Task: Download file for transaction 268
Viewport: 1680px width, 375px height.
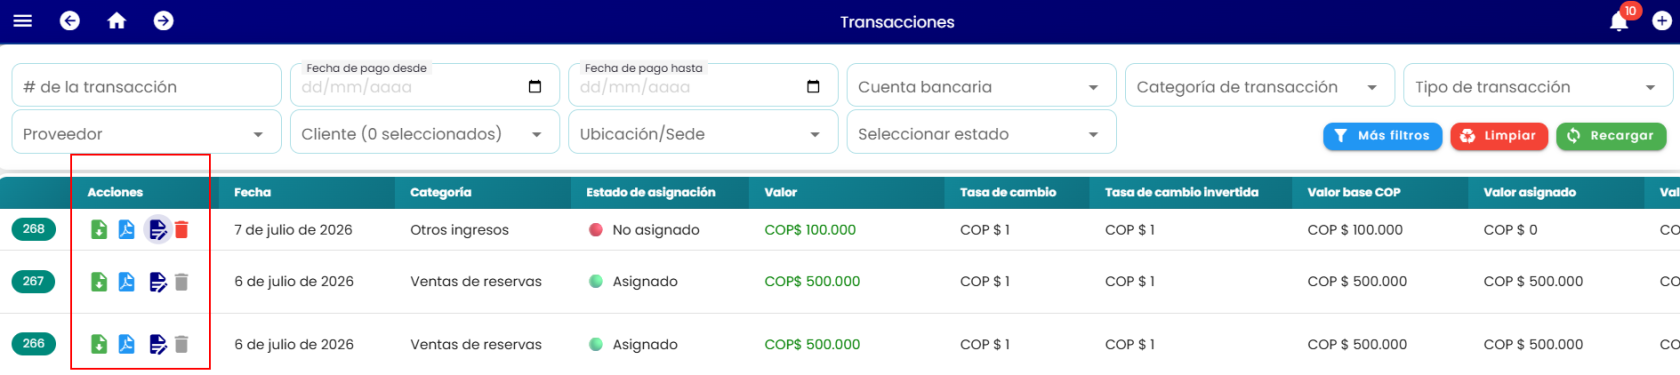Action: [99, 230]
